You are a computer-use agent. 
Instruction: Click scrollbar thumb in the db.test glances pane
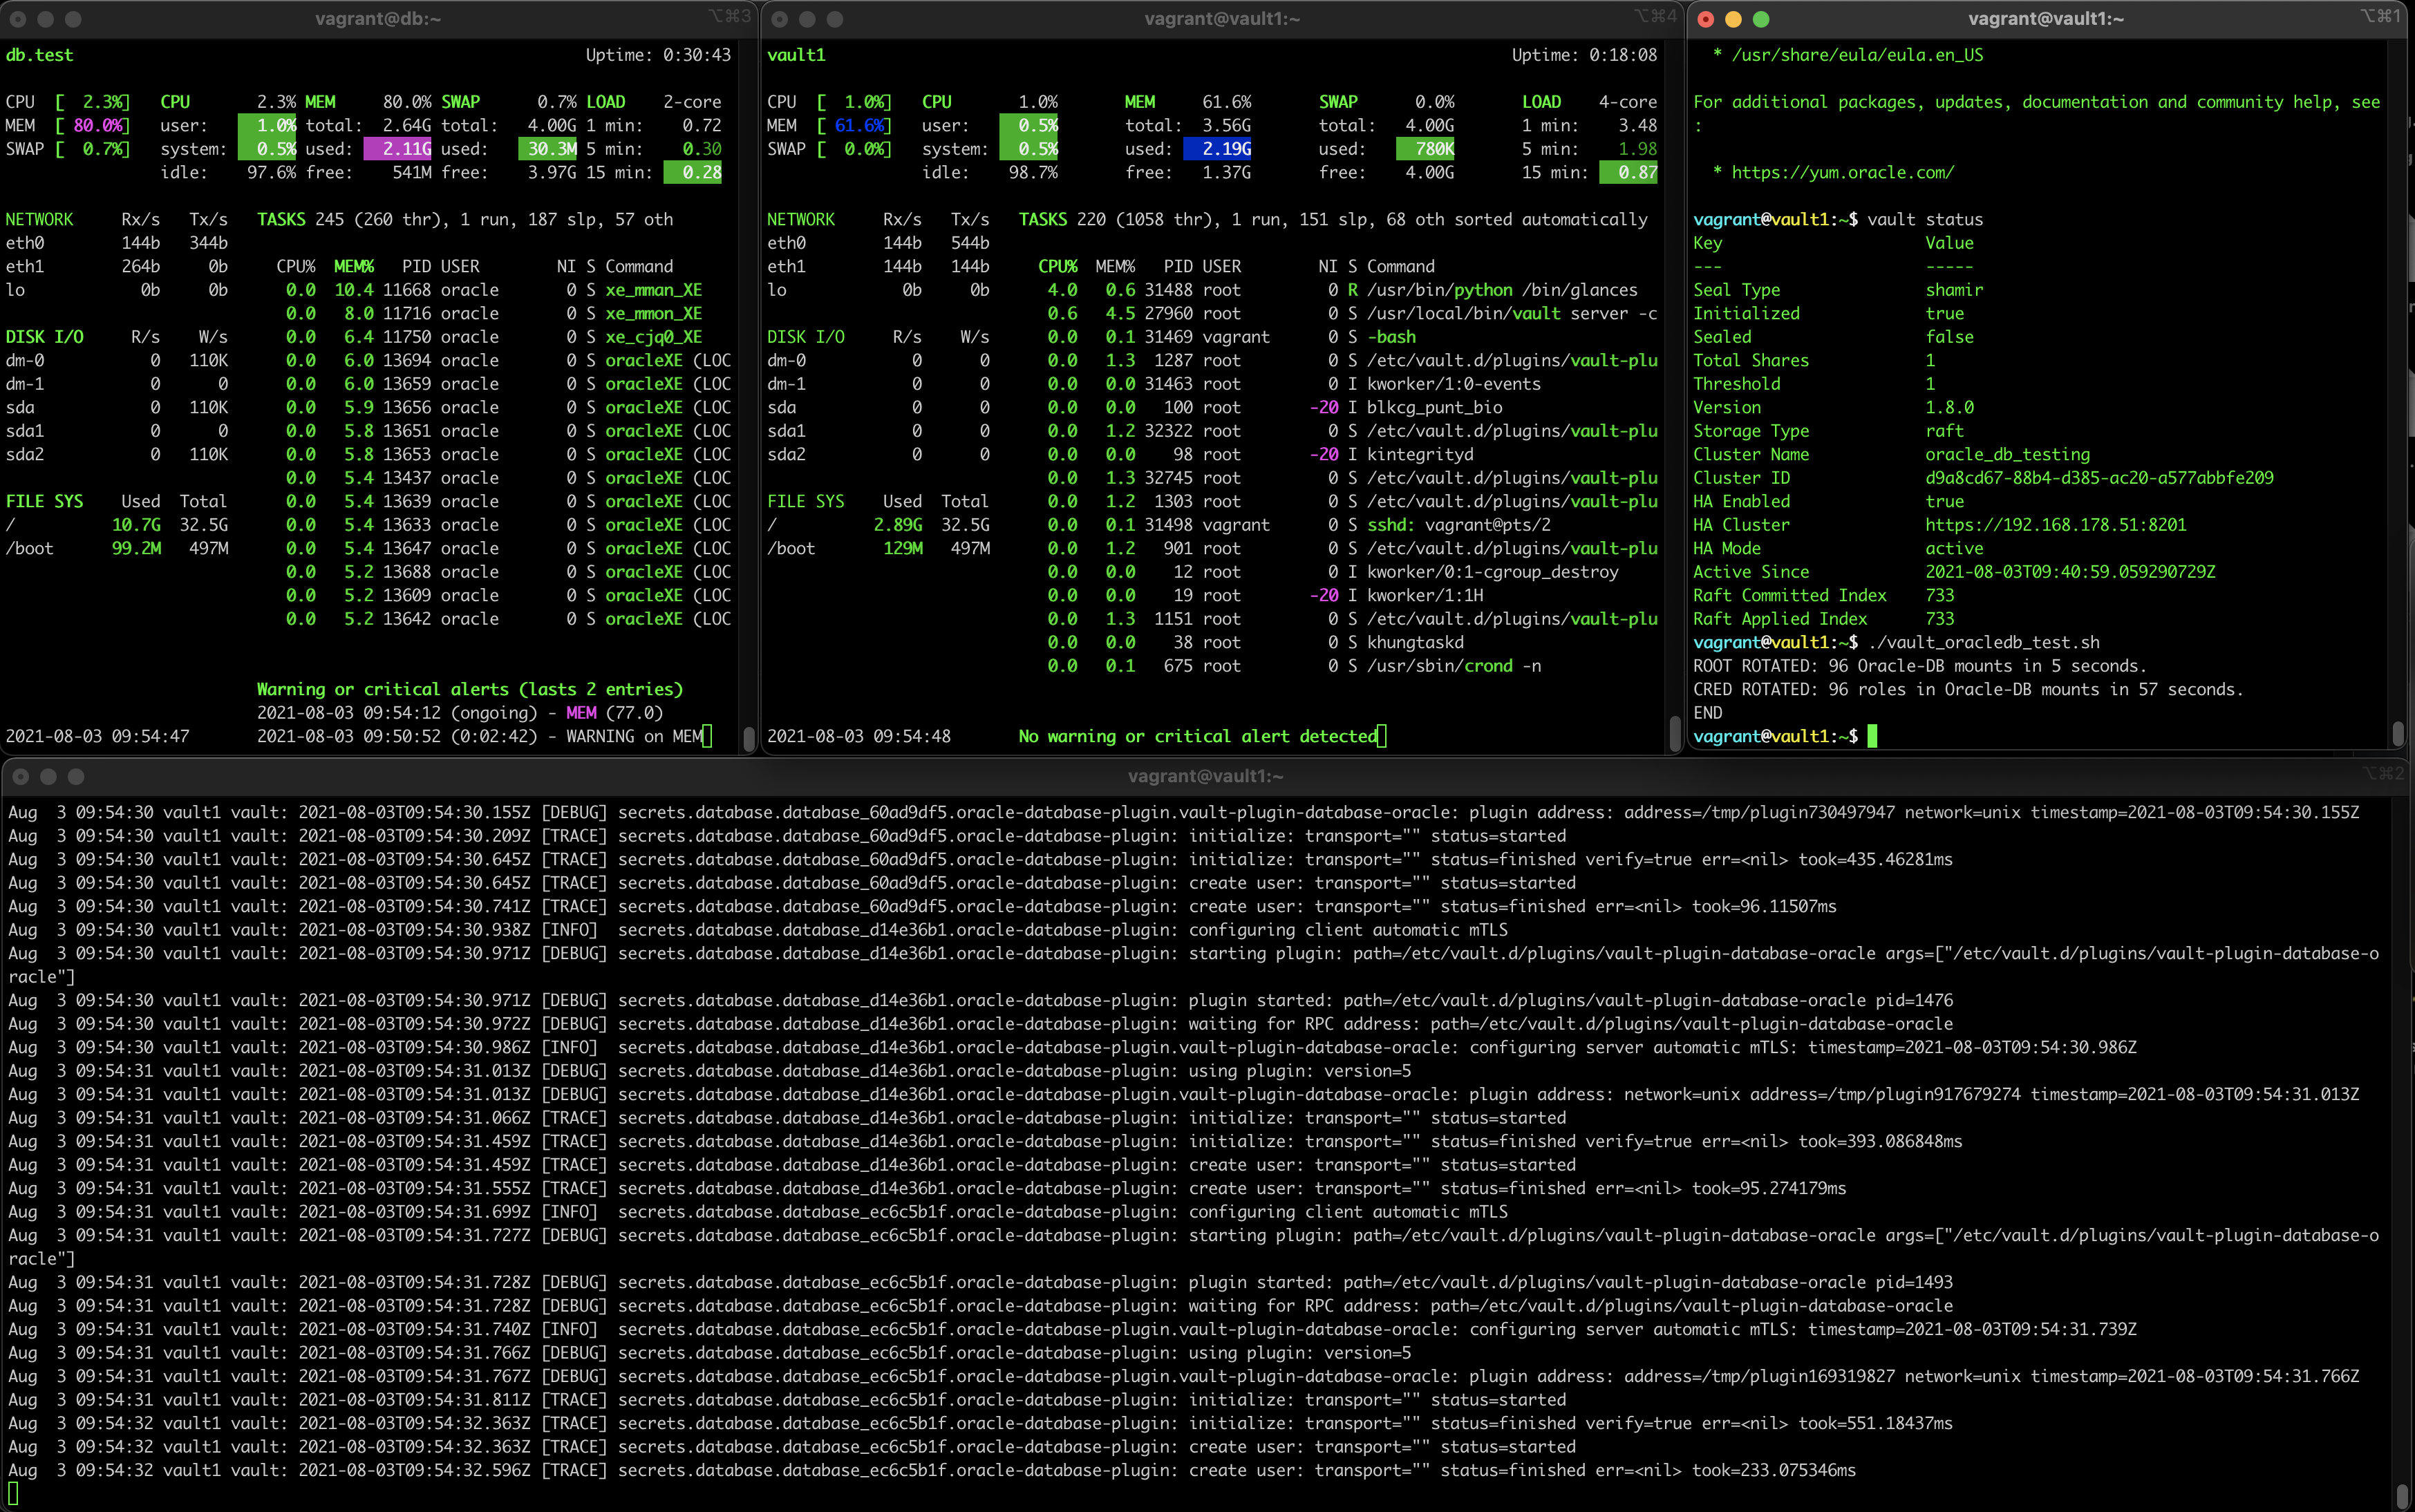749,738
